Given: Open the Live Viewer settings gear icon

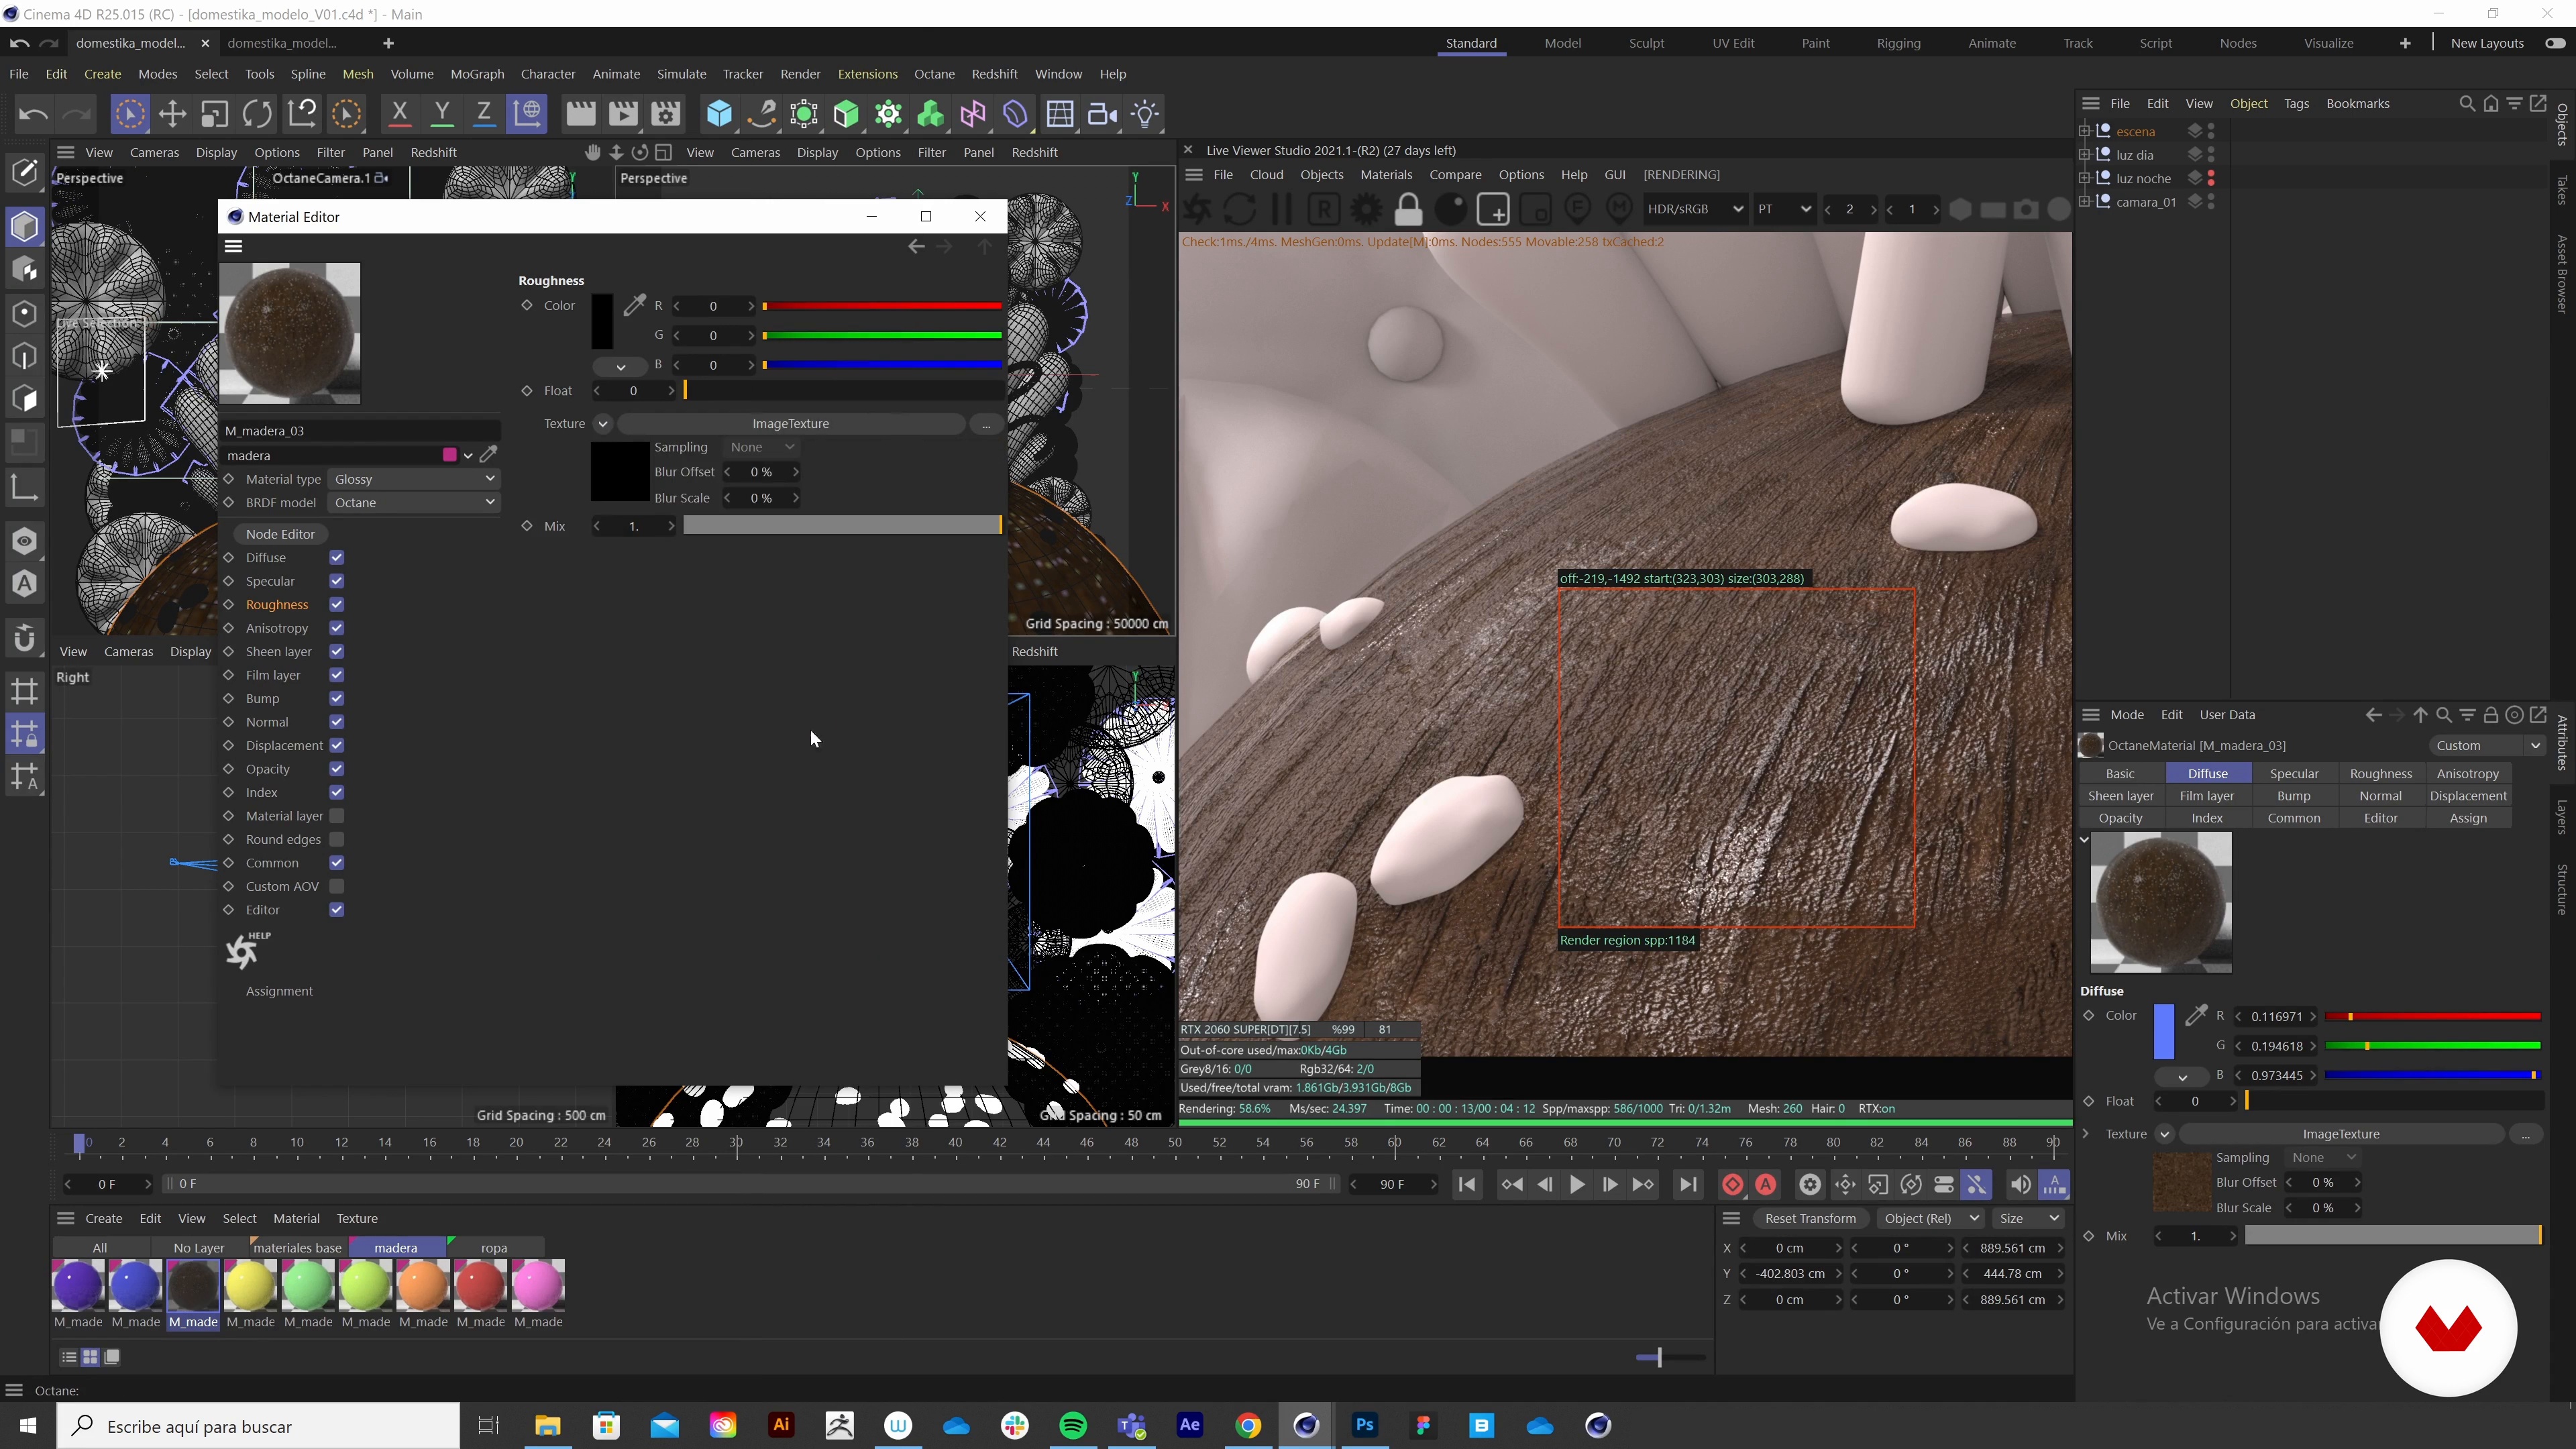Looking at the screenshot, I should [1366, 209].
